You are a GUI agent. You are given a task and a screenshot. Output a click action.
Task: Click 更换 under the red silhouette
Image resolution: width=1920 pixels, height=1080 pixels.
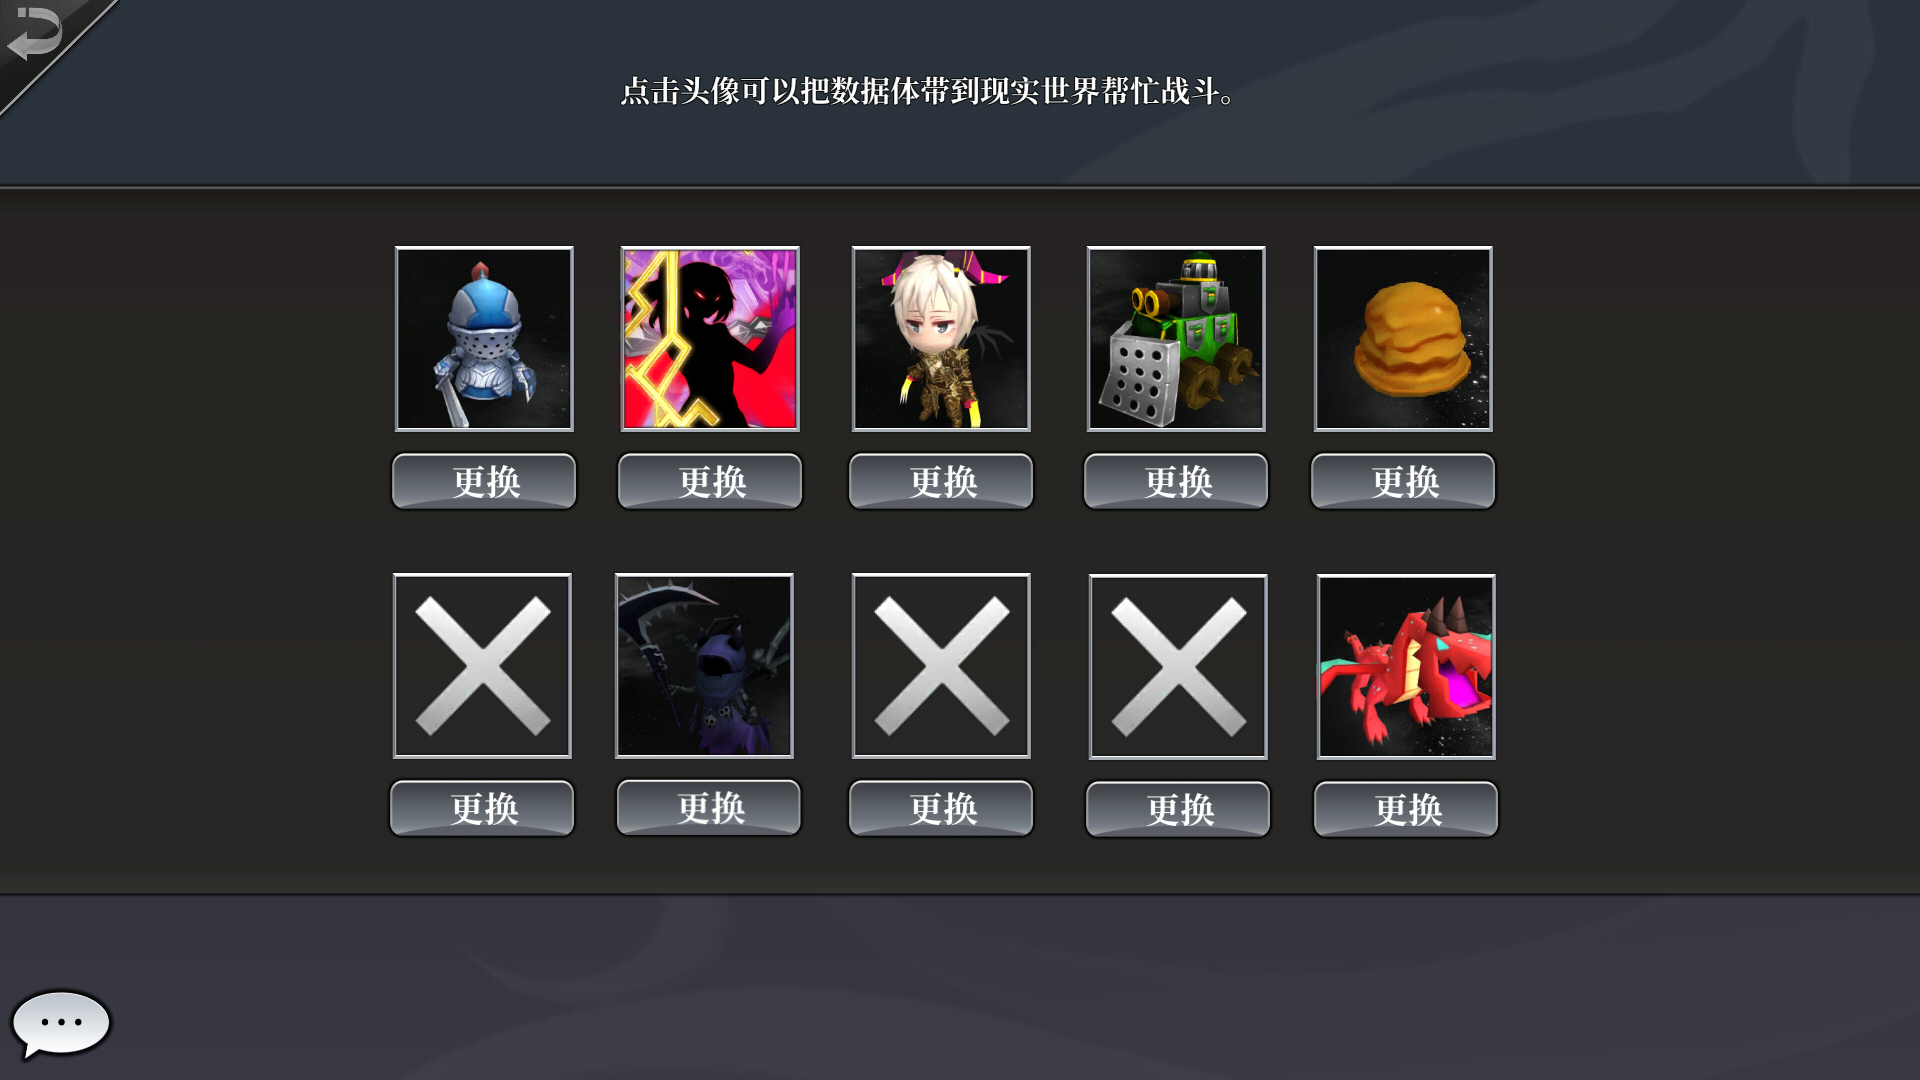pyautogui.click(x=710, y=481)
